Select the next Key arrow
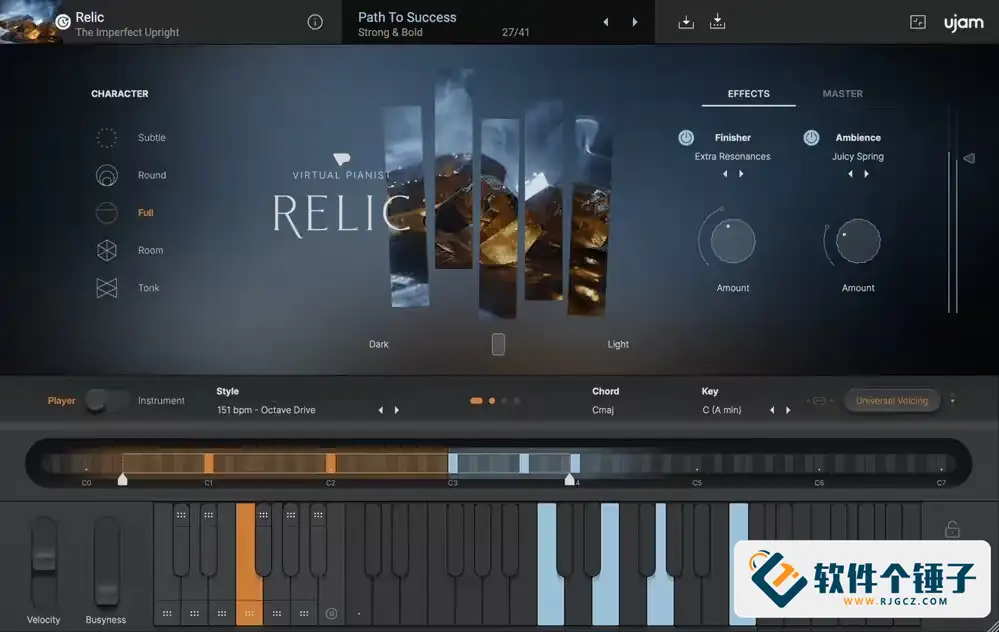Image resolution: width=999 pixels, height=632 pixels. 788,410
